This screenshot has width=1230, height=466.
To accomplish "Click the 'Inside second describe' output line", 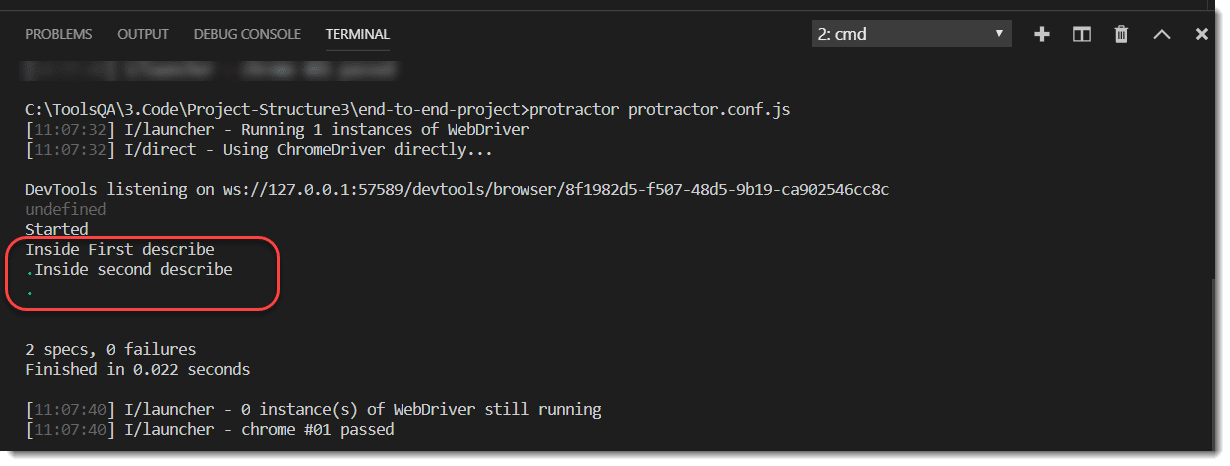I will tap(129, 269).
